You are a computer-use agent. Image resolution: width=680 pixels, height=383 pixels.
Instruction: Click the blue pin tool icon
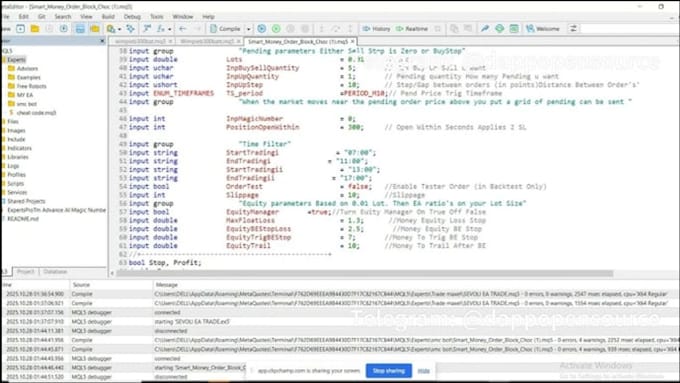pos(485,29)
